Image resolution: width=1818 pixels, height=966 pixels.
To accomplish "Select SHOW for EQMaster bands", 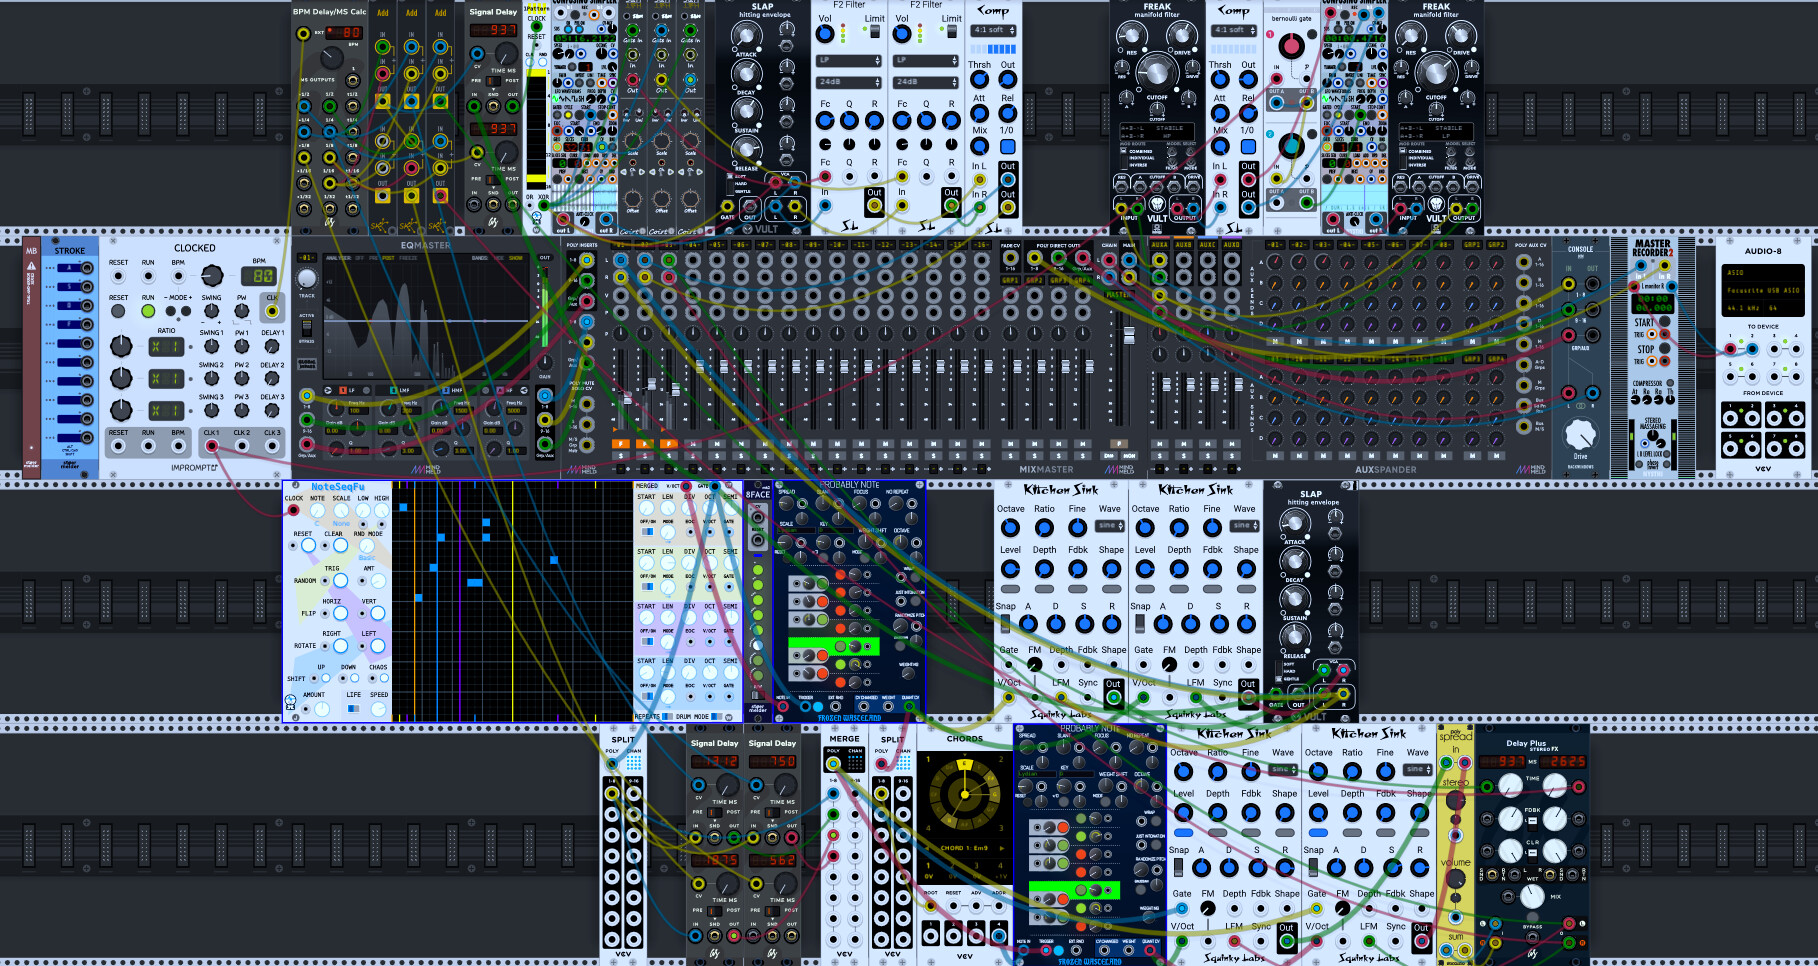I will [x=517, y=258].
